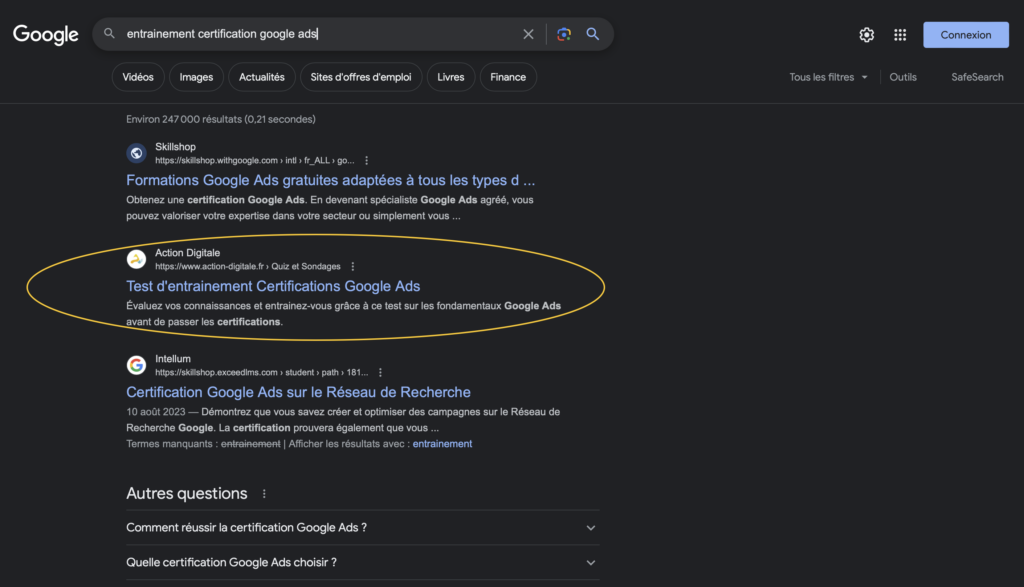Open the Tous les filtres dropdown
This screenshot has height=587, width=1024.
click(x=828, y=77)
